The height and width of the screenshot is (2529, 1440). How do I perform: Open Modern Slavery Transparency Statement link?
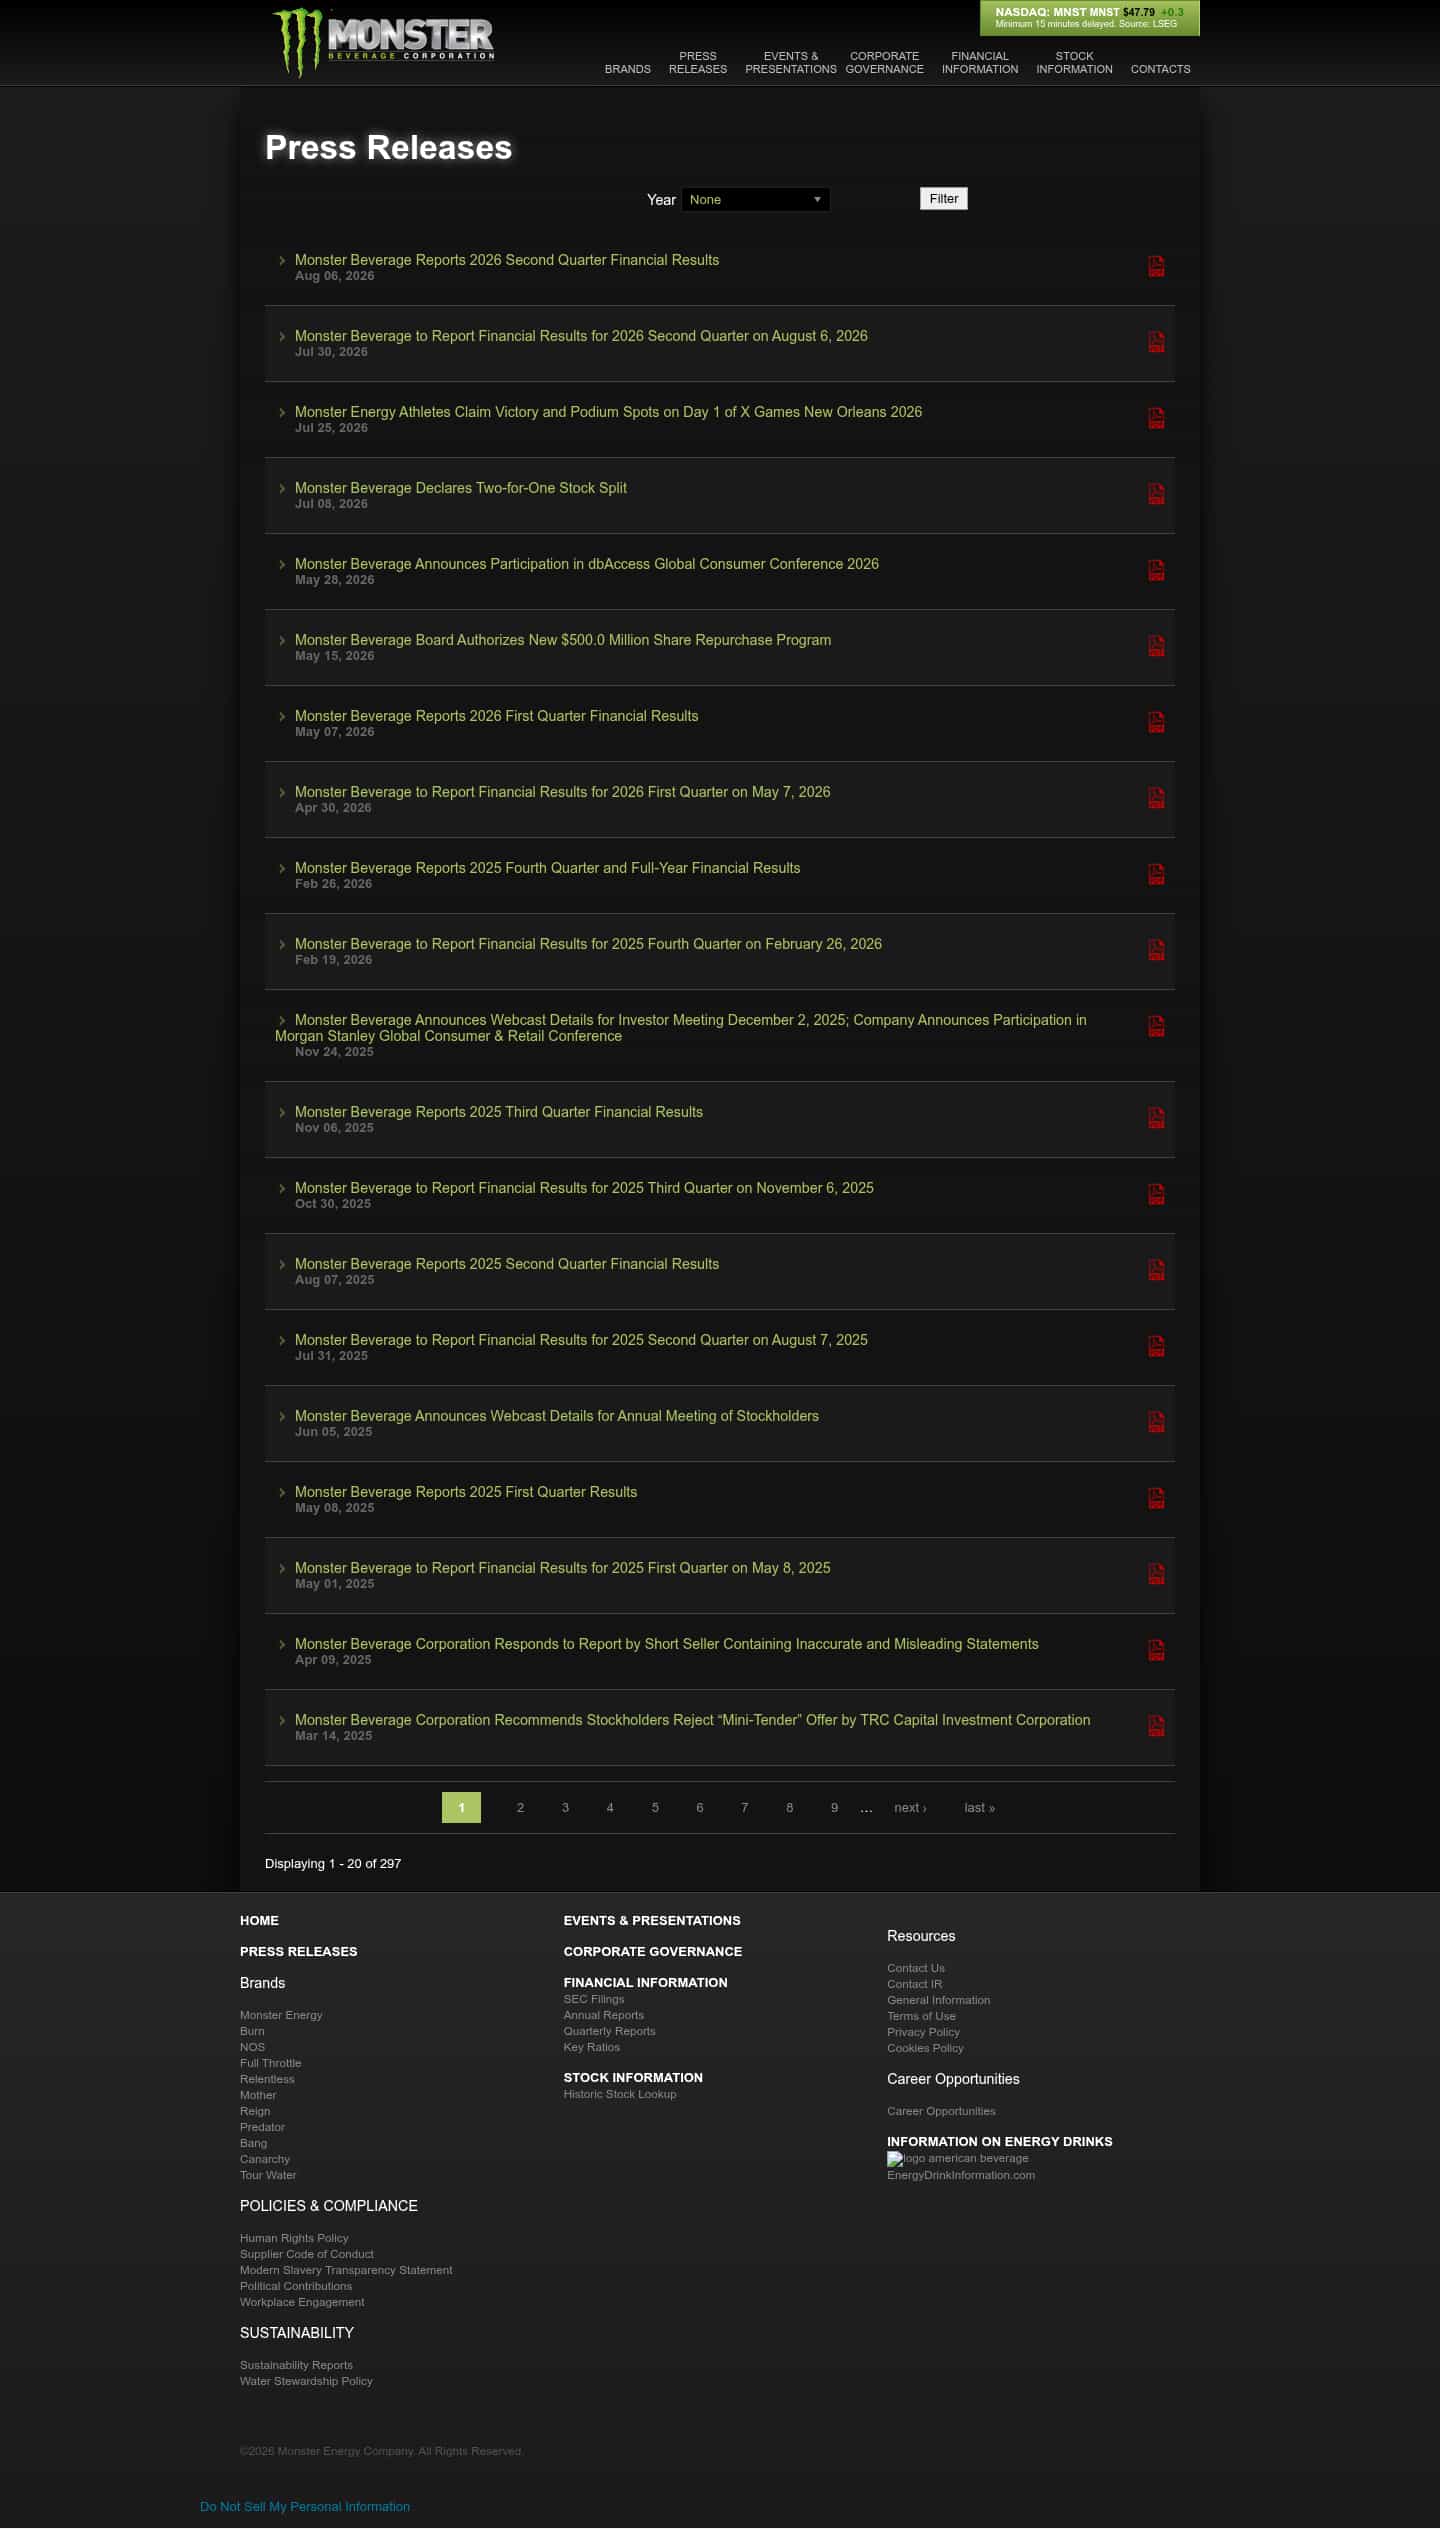coord(346,2270)
